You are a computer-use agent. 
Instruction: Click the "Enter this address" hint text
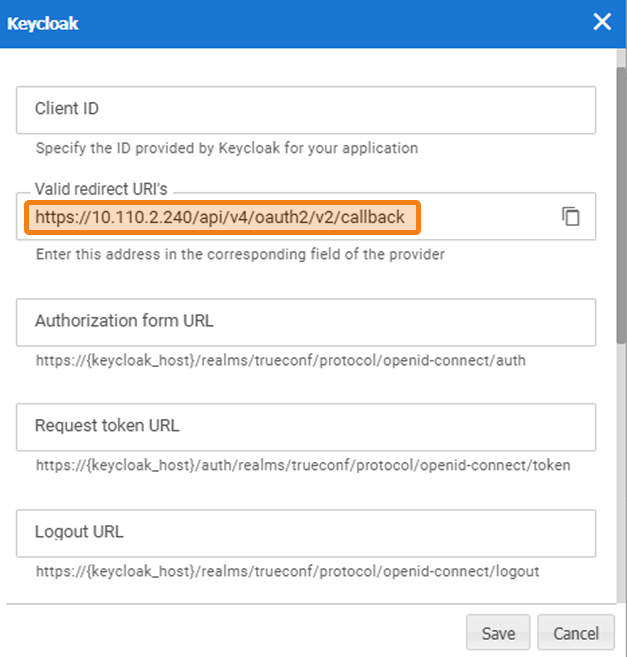point(240,254)
